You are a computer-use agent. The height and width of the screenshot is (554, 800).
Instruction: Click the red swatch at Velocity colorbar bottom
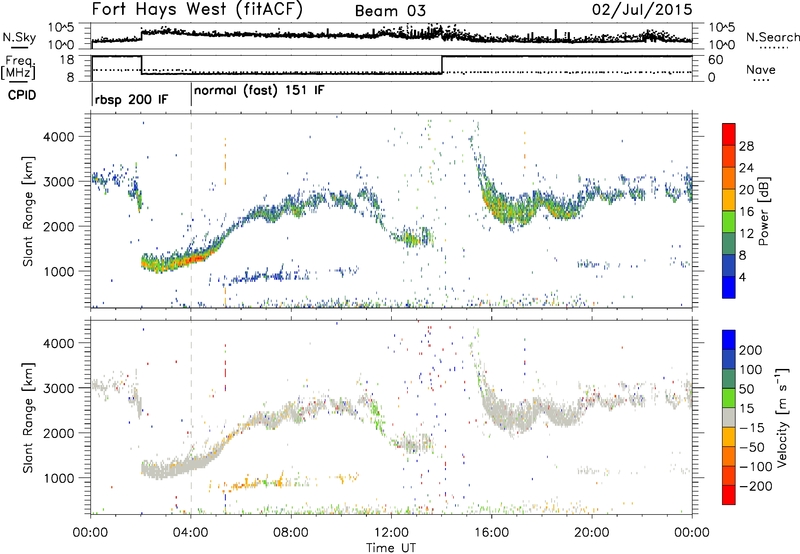coord(729,495)
